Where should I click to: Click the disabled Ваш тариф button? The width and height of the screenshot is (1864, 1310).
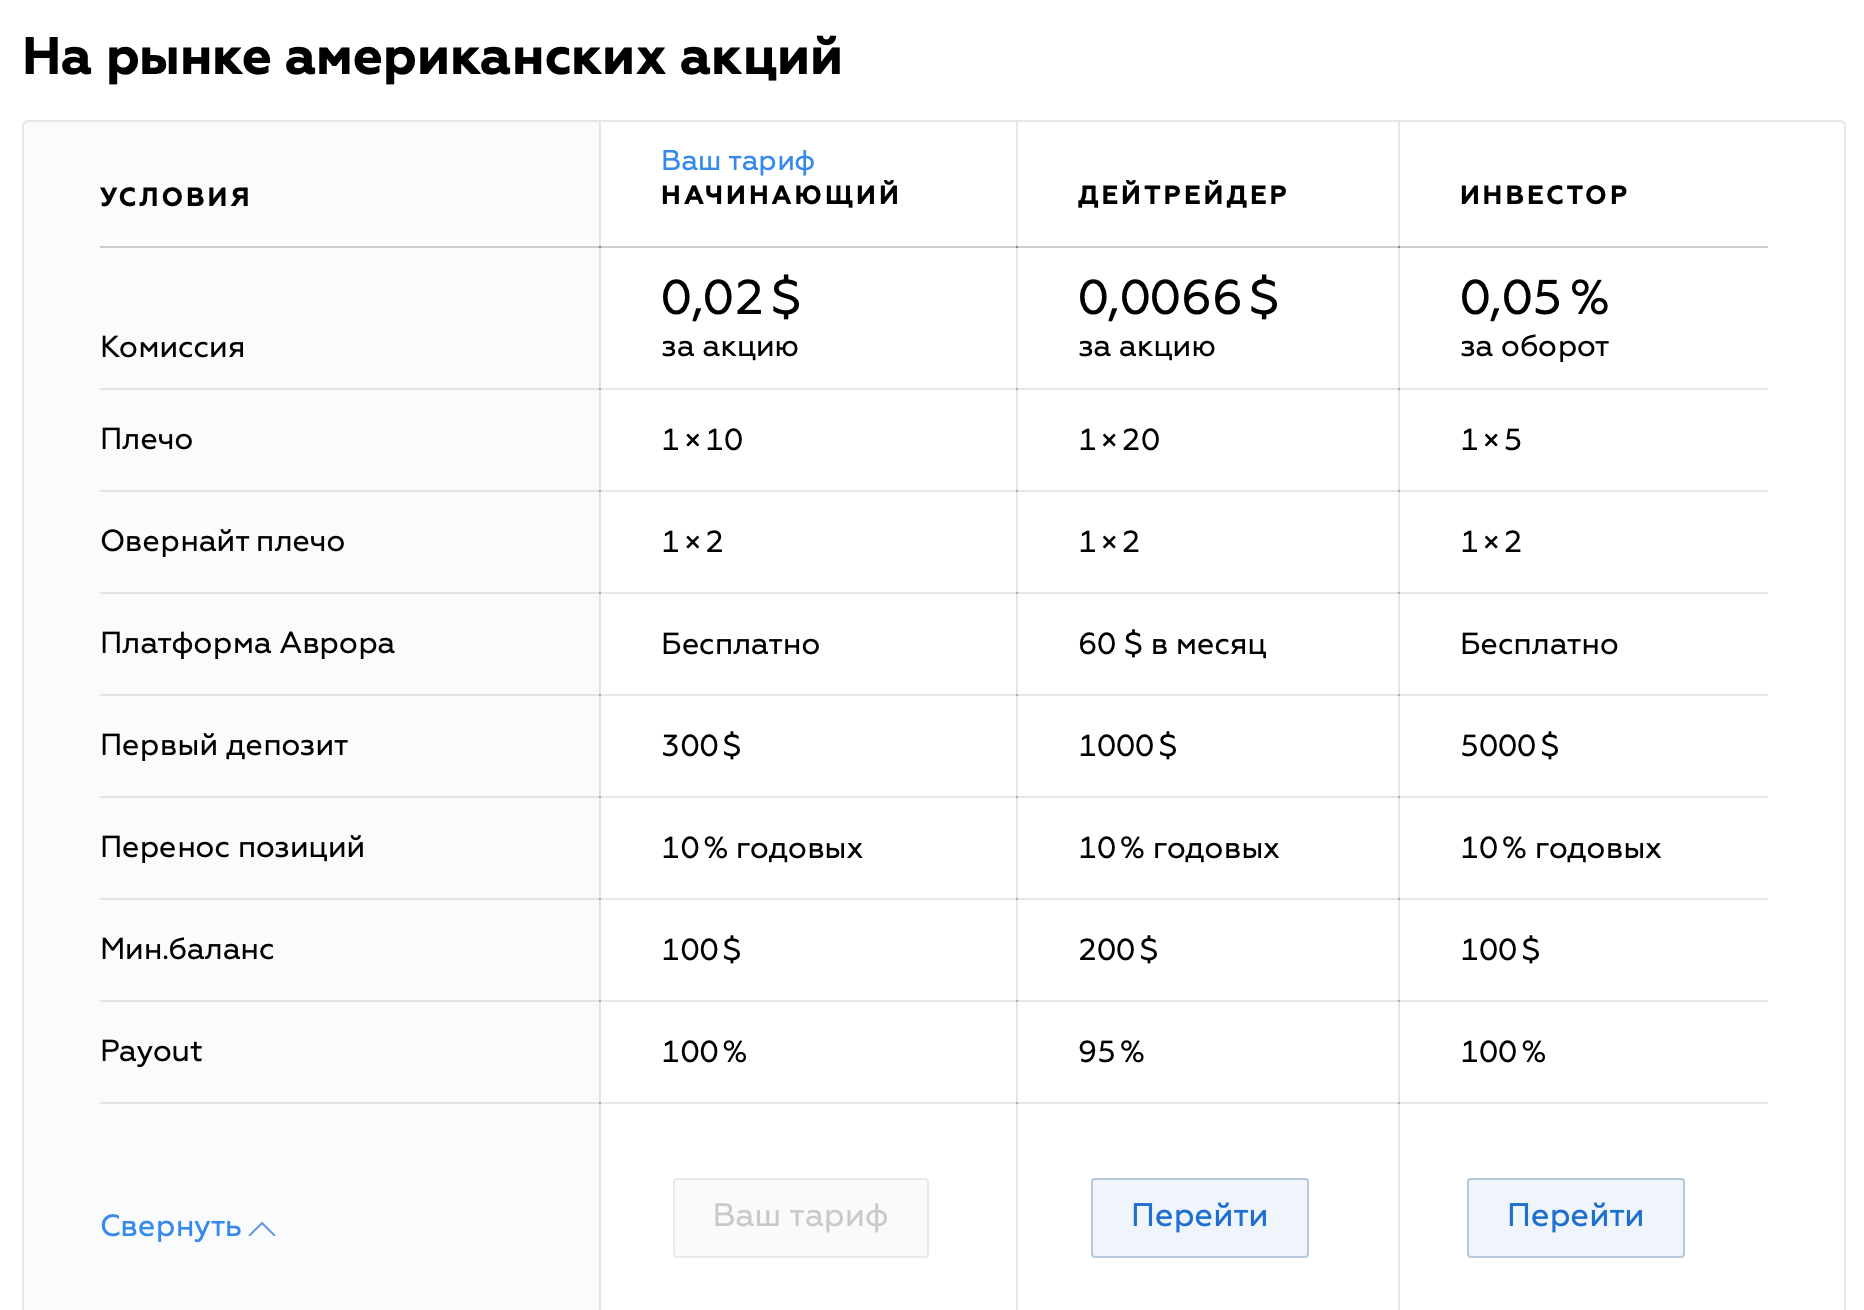click(800, 1216)
